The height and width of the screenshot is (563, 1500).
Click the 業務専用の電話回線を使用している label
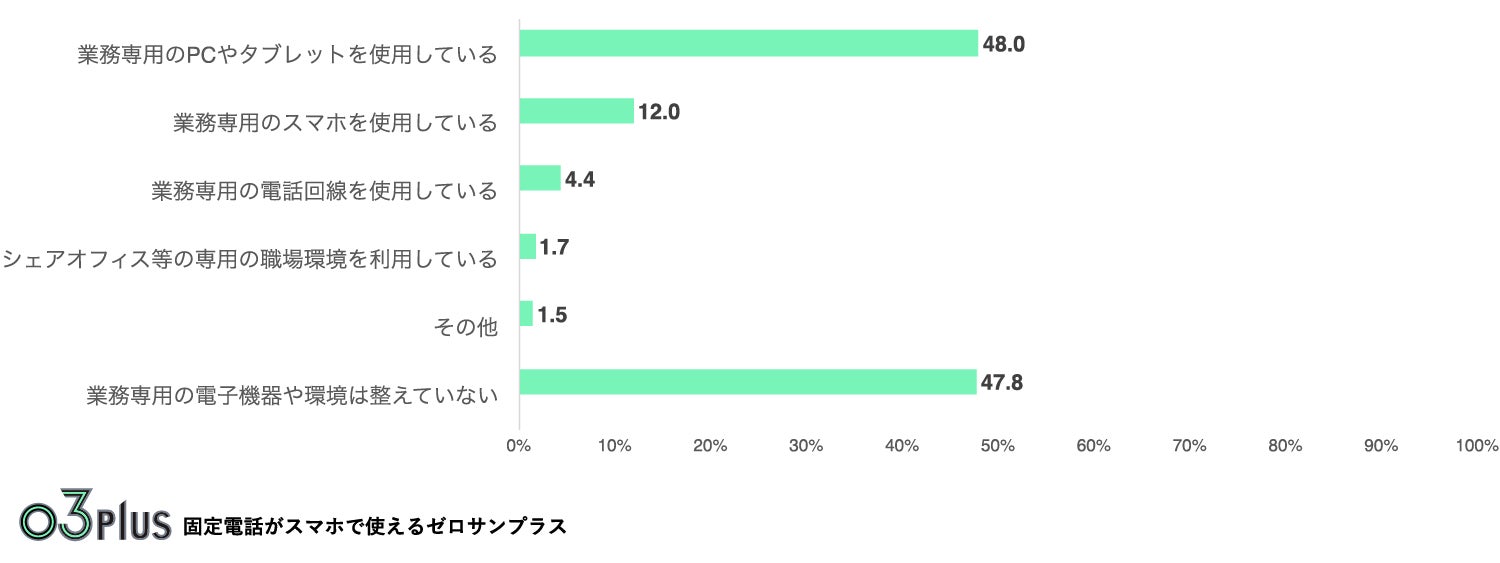click(324, 191)
